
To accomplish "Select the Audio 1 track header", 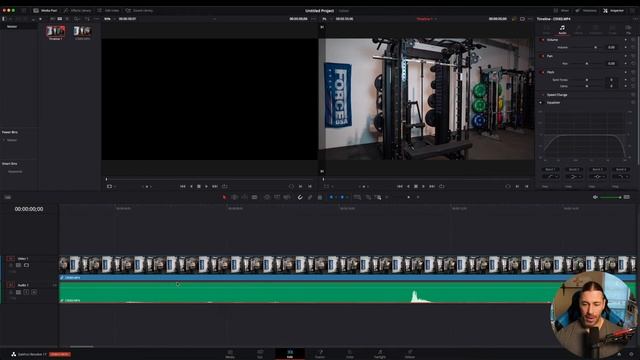I will [x=31, y=291].
